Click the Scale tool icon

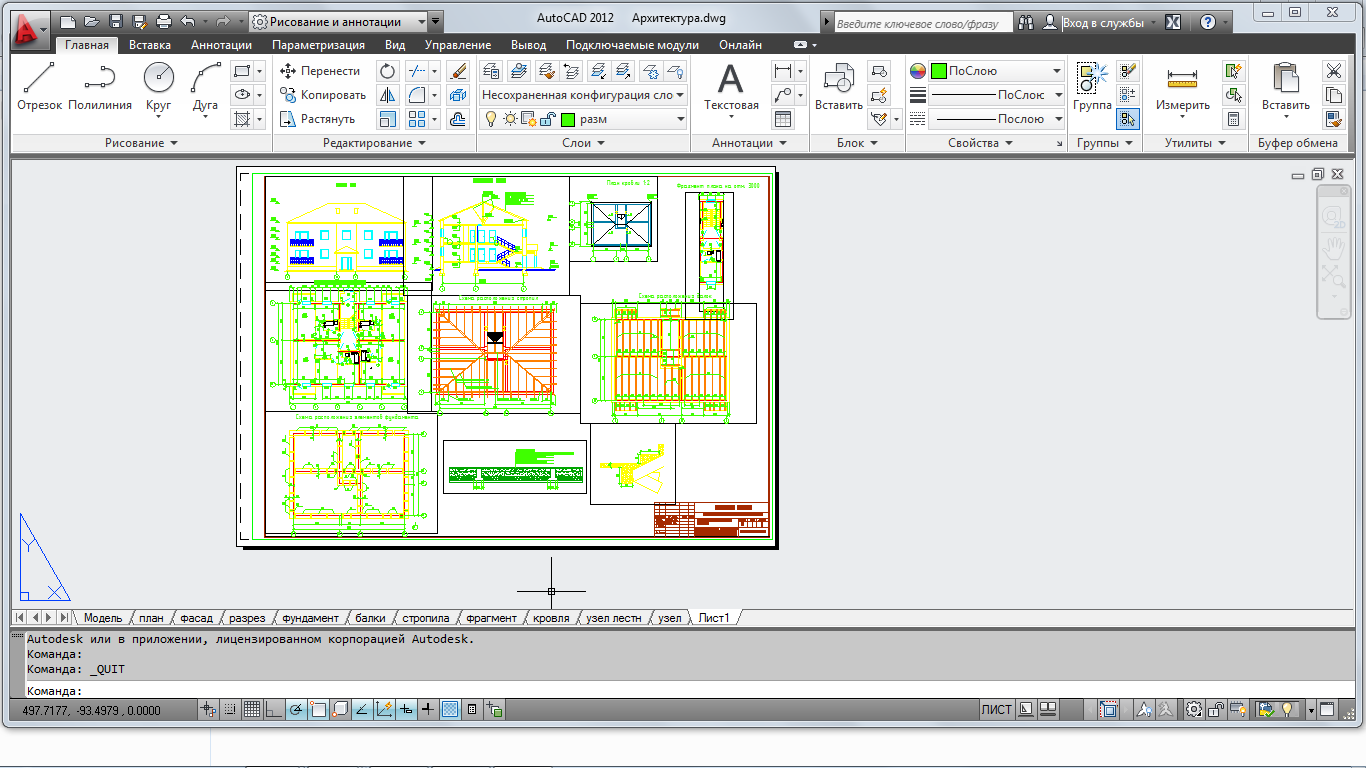pos(388,119)
